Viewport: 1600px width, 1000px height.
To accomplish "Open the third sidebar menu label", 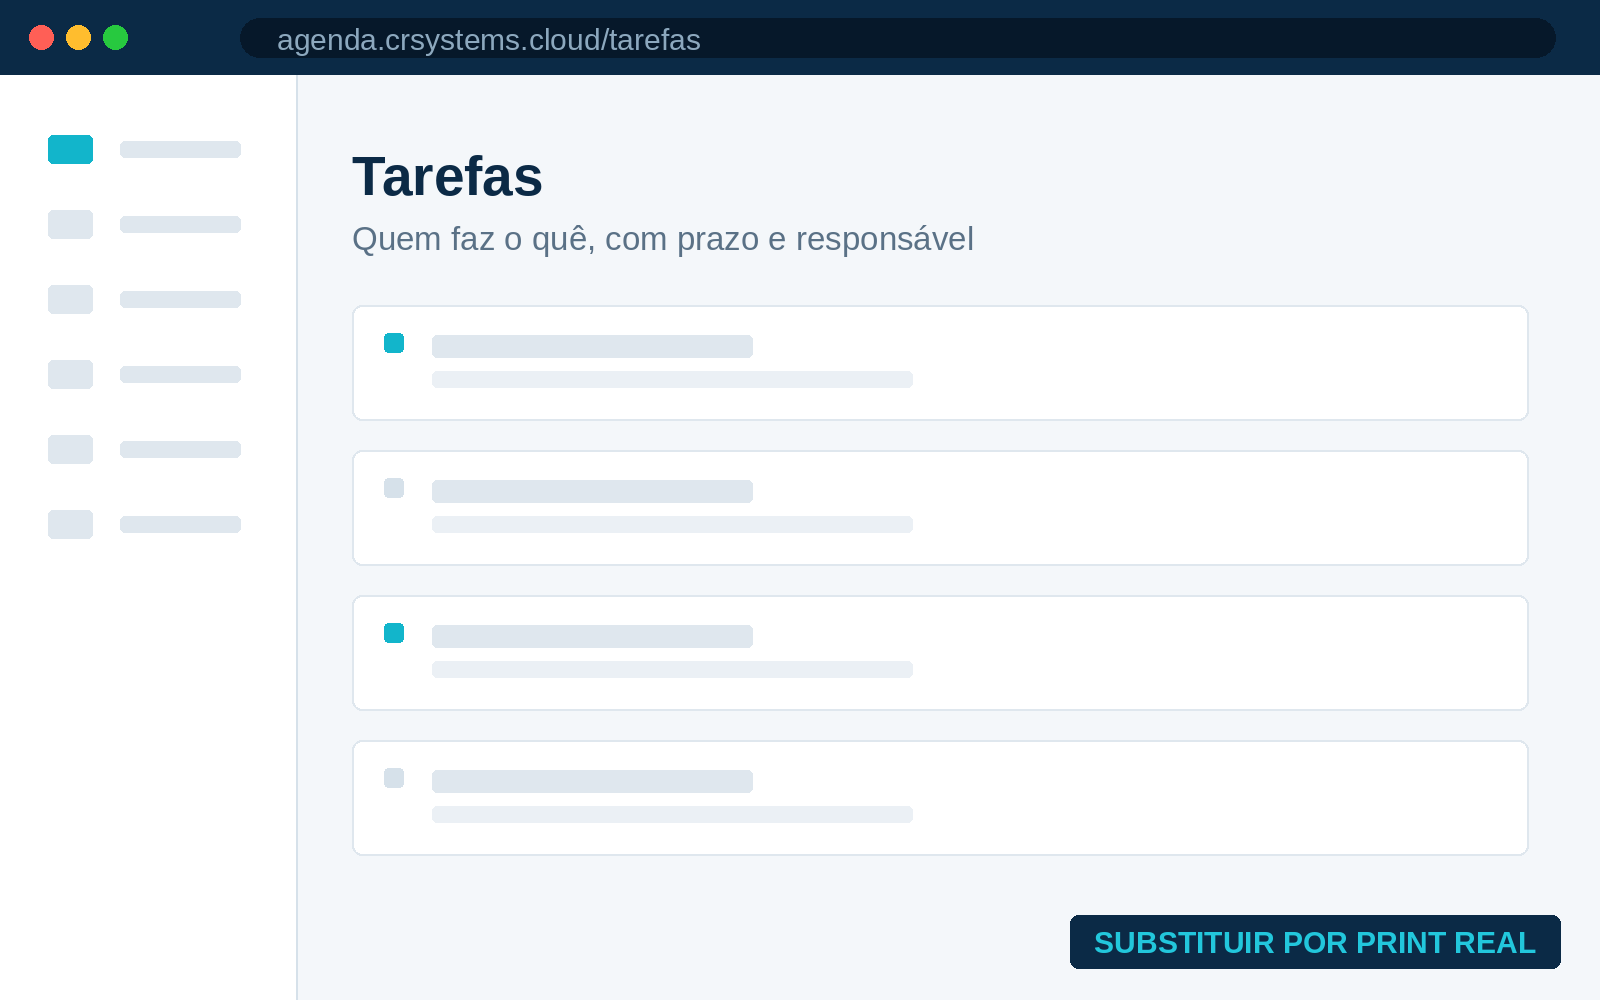I will pos(180,299).
